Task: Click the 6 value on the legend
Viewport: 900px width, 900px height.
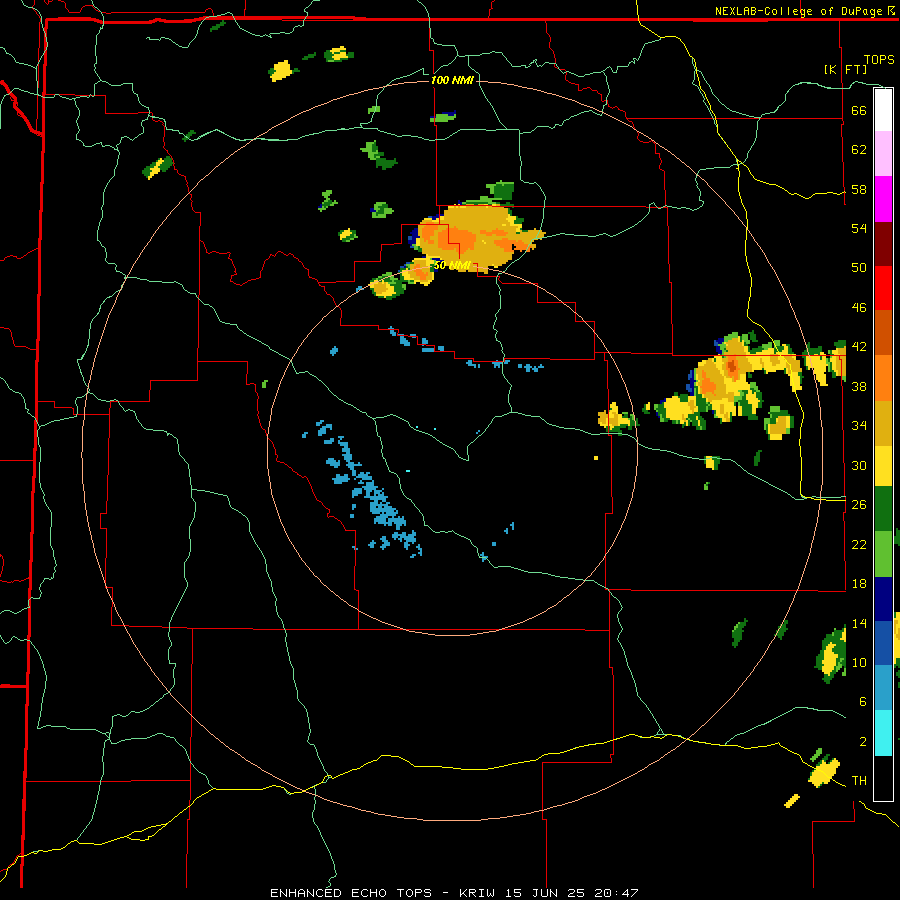Action: coord(862,702)
